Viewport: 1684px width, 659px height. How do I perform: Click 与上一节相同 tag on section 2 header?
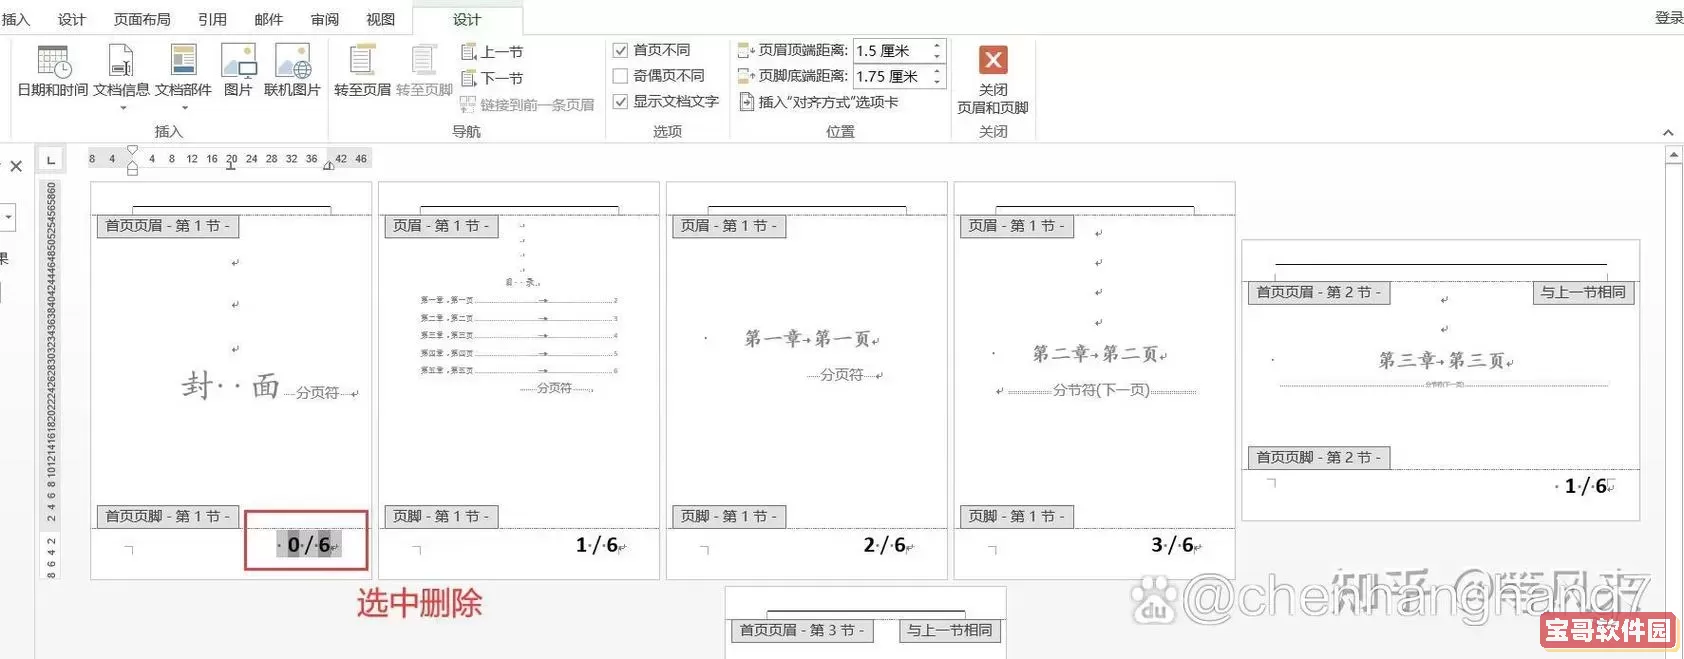point(1583,292)
